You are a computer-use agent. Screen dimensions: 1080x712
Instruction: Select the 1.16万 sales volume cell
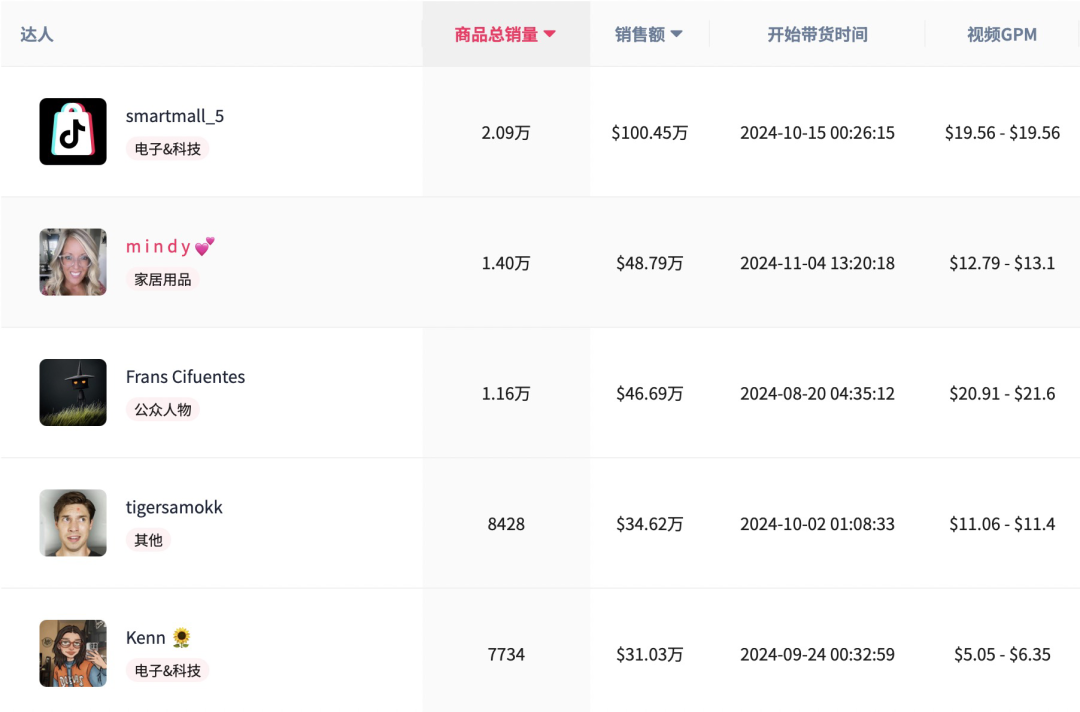pos(506,394)
